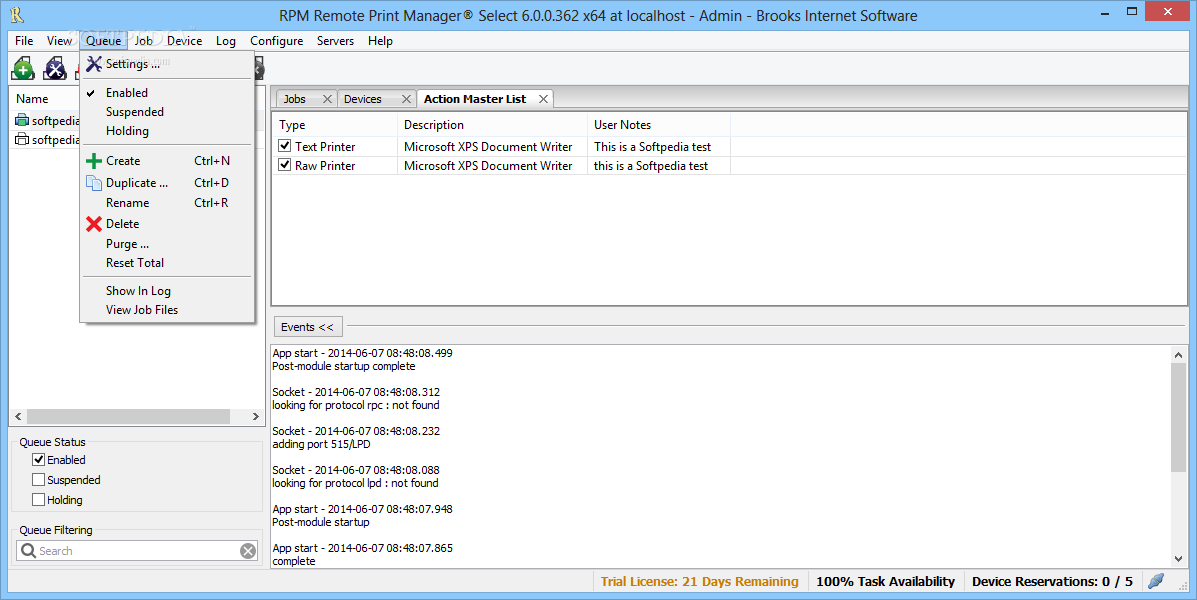Open the View menu
Viewport: 1197px width, 600px height.
[60, 41]
